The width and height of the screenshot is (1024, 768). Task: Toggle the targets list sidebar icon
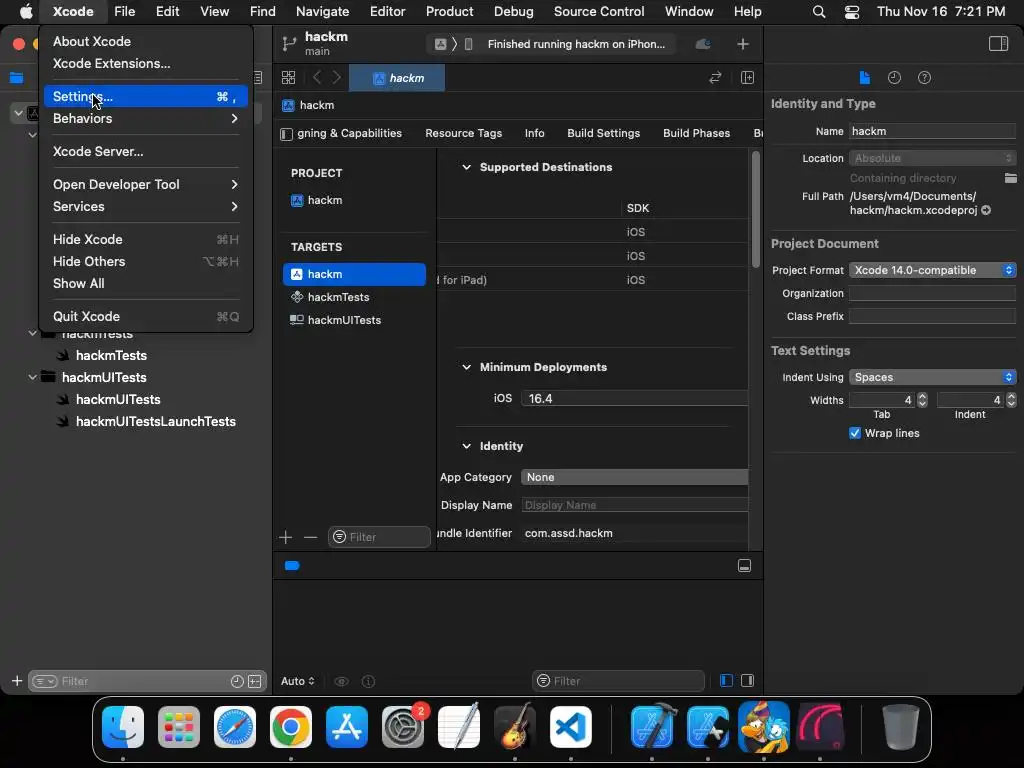(x=286, y=134)
